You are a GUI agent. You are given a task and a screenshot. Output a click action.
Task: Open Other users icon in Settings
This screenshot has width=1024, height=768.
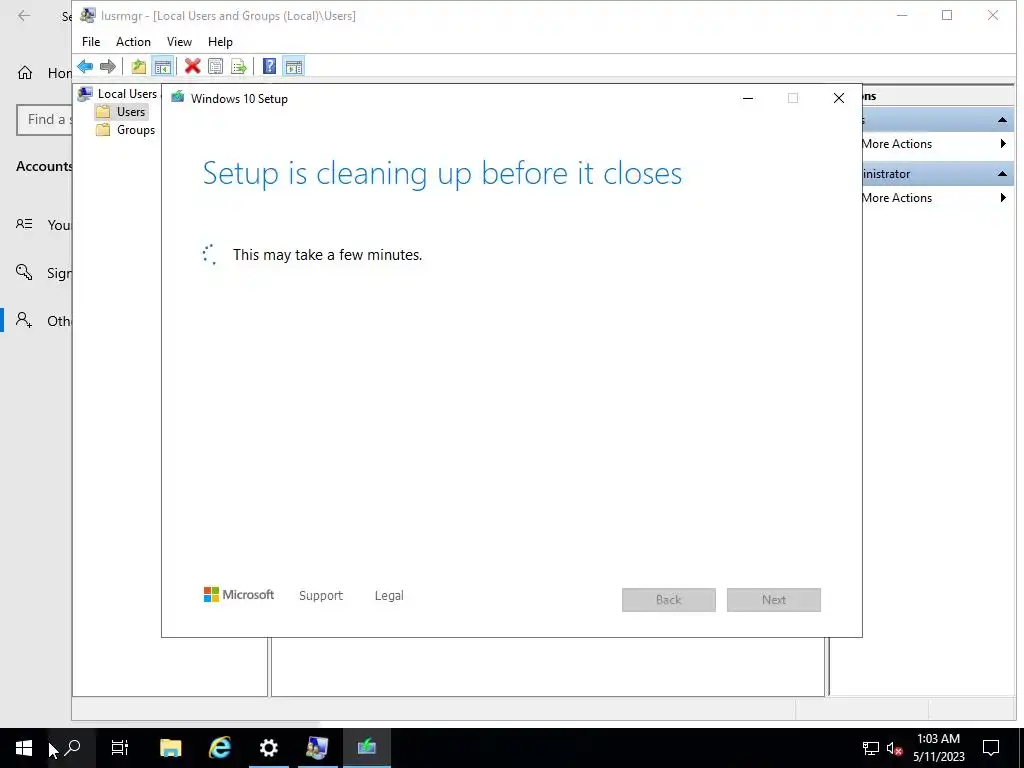coord(24,320)
